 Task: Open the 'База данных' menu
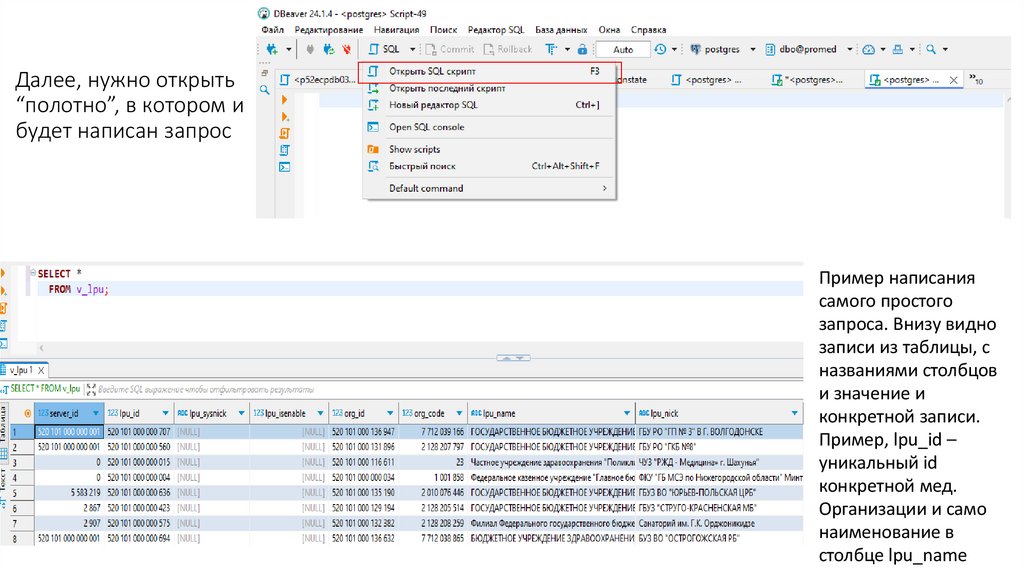pos(563,30)
